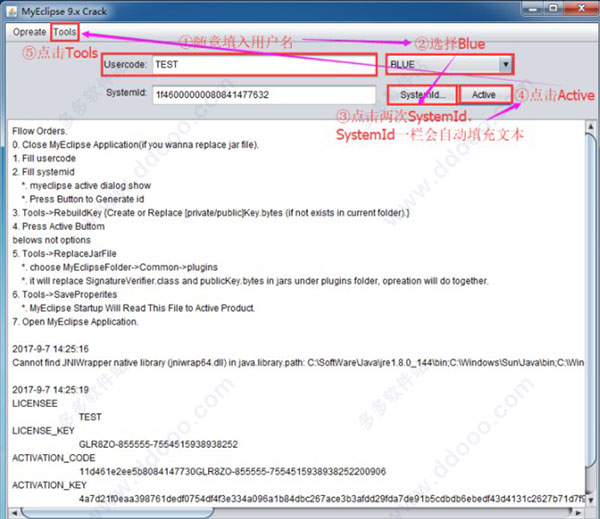Click the '2. Fill systemid' line
Viewport: 600px width, 519px height.
(43, 172)
